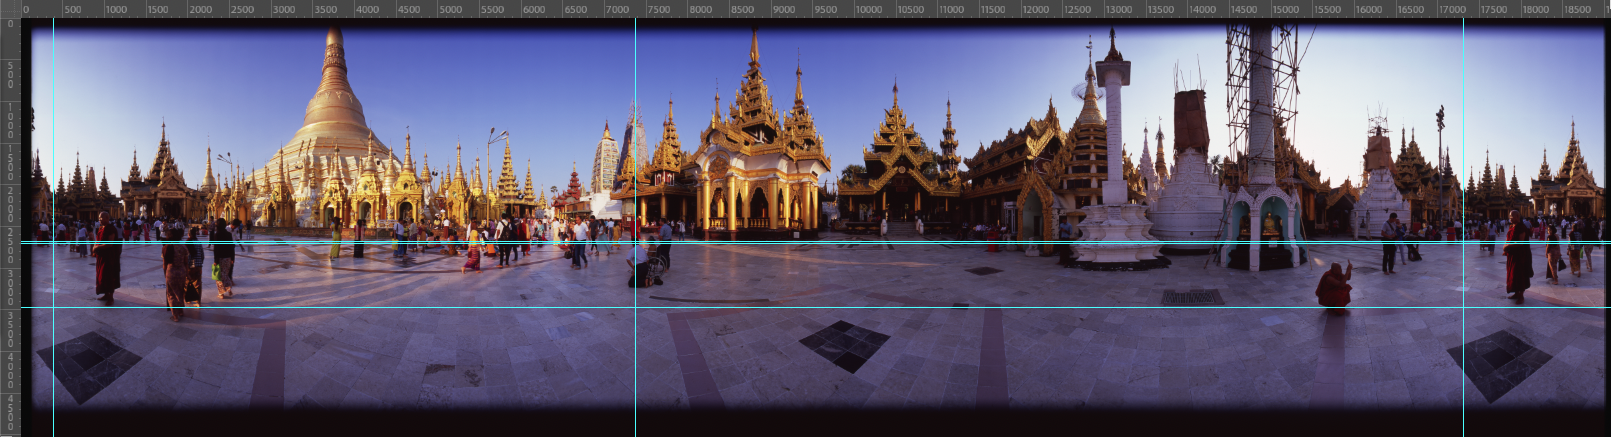1611x437 pixels.
Task: Click the ruler origin corner box
Action: [x=10, y=9]
